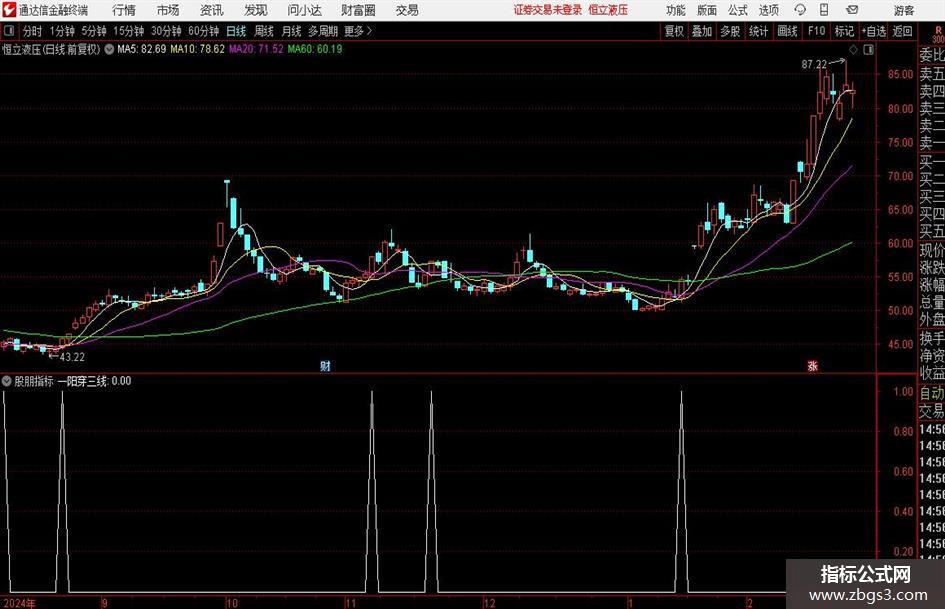Open the 问小达 menu
This screenshot has height=609, width=945.
pyautogui.click(x=304, y=10)
